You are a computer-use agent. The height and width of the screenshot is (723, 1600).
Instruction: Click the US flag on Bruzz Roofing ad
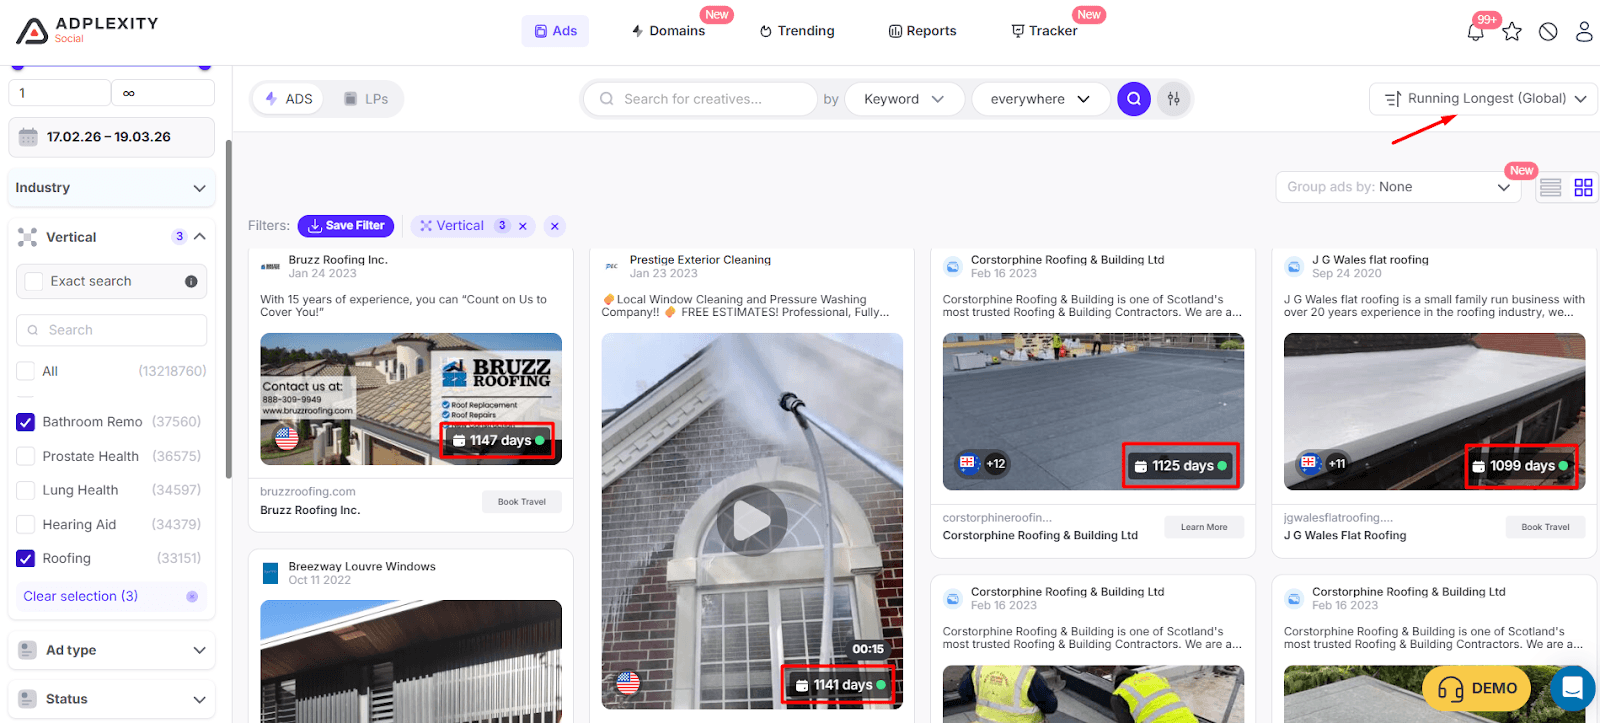[287, 438]
